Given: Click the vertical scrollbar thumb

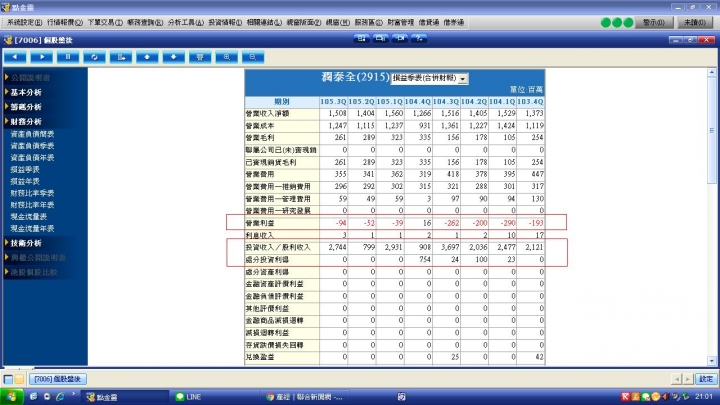Looking at the screenshot, I should point(712,130).
